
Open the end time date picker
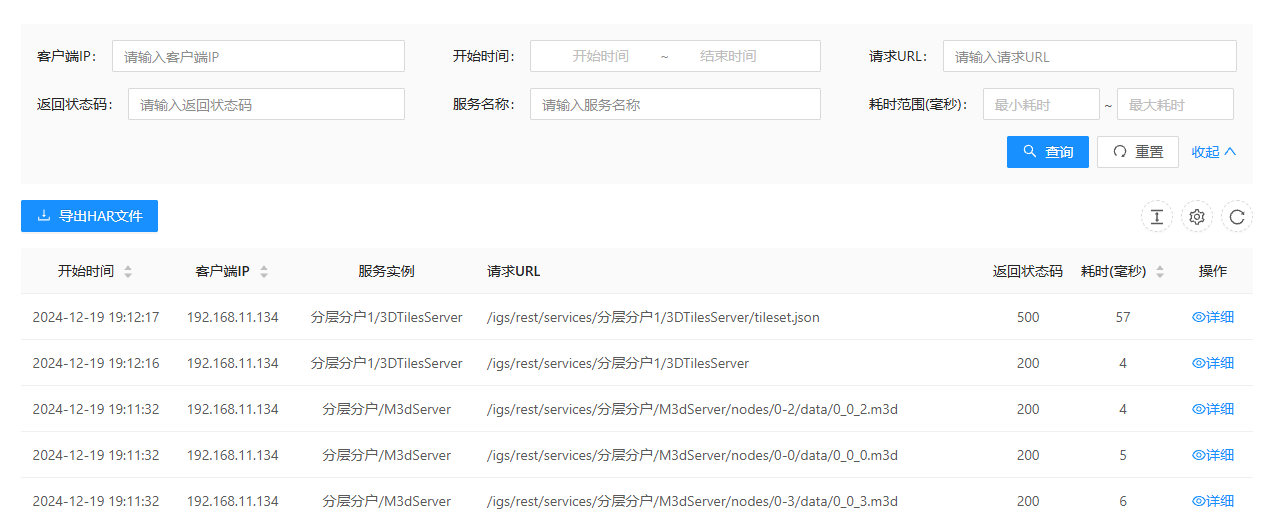[728, 57]
